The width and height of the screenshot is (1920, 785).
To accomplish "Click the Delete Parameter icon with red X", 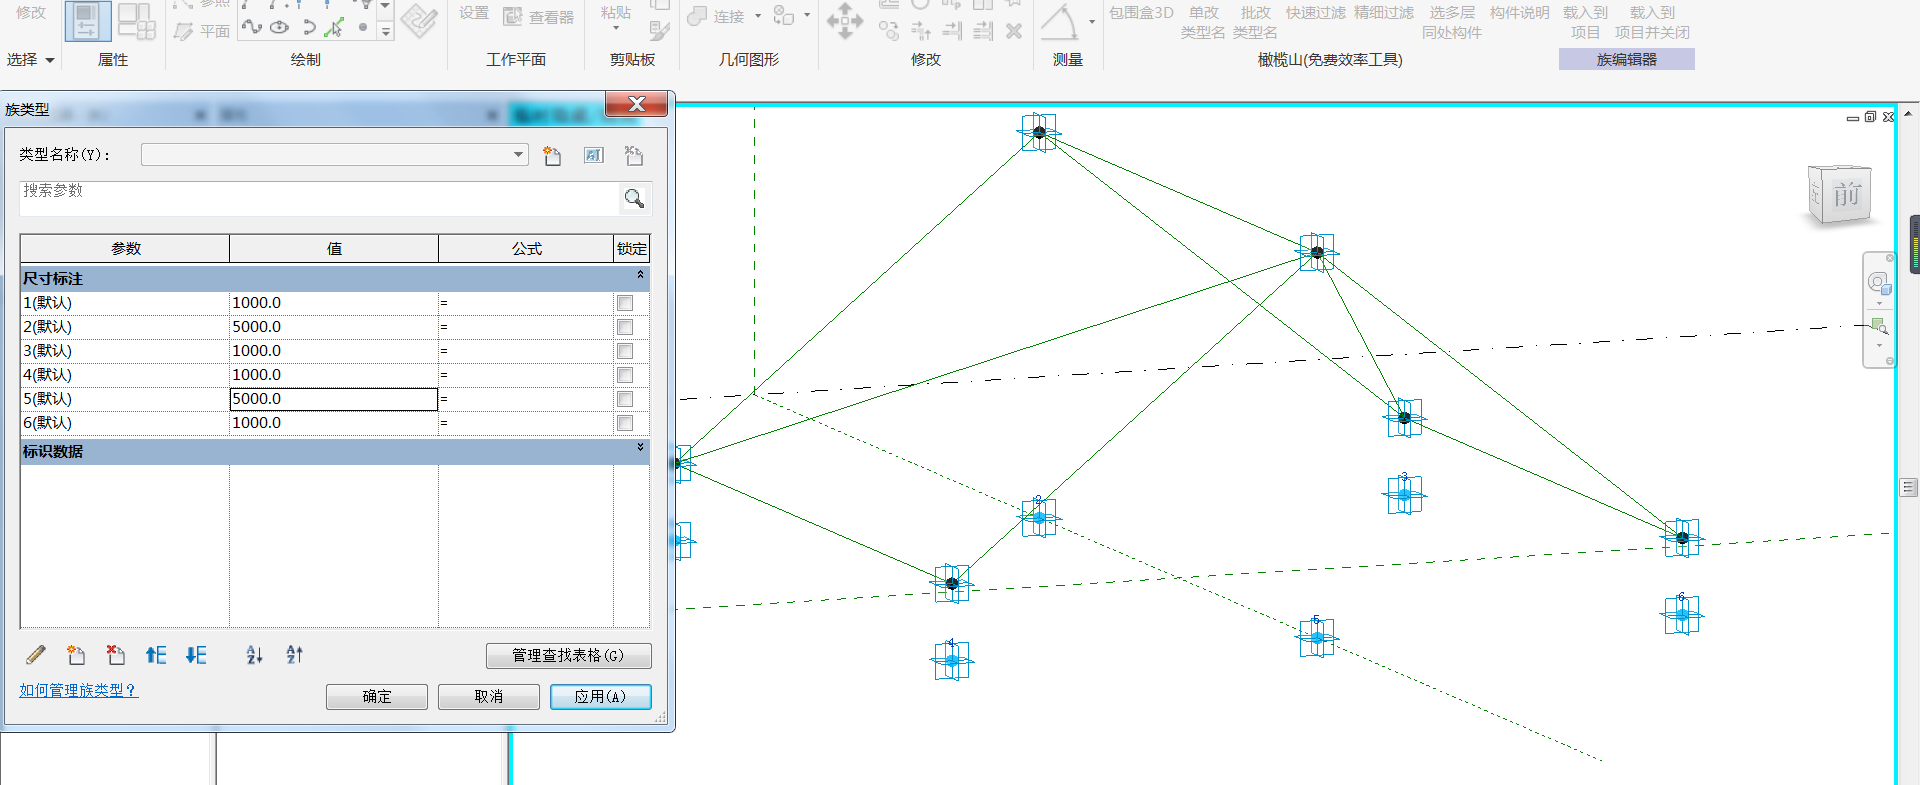I will (116, 655).
